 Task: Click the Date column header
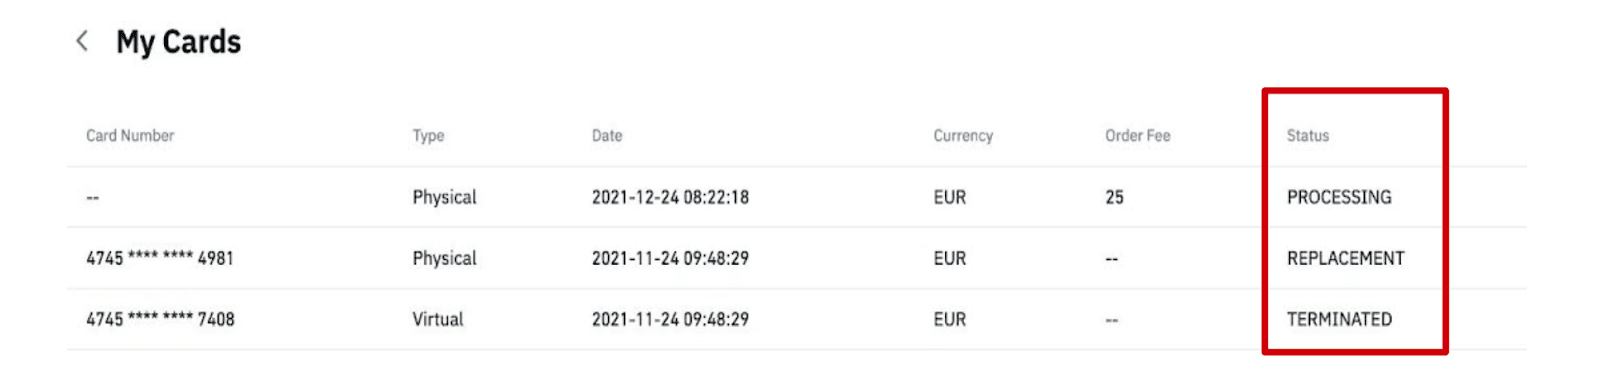pos(607,135)
